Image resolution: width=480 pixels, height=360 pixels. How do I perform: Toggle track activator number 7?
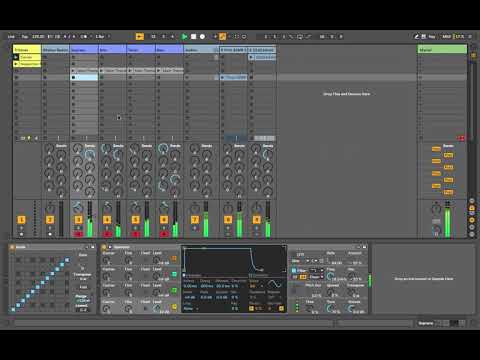[x=195, y=220]
